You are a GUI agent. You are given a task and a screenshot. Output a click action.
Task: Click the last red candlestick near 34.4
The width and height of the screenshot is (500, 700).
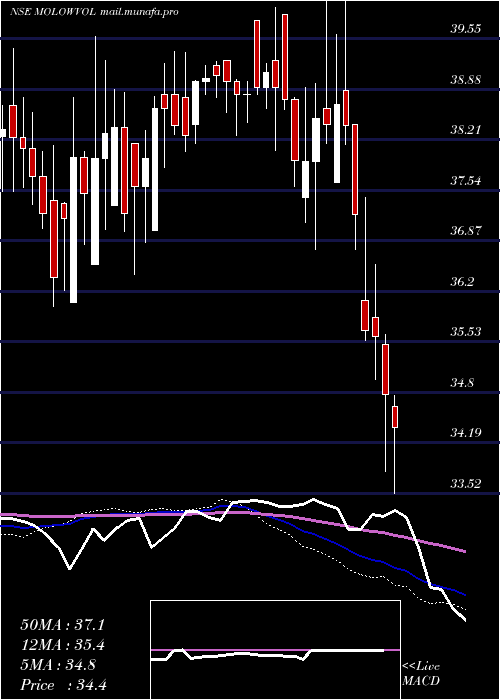click(x=395, y=417)
